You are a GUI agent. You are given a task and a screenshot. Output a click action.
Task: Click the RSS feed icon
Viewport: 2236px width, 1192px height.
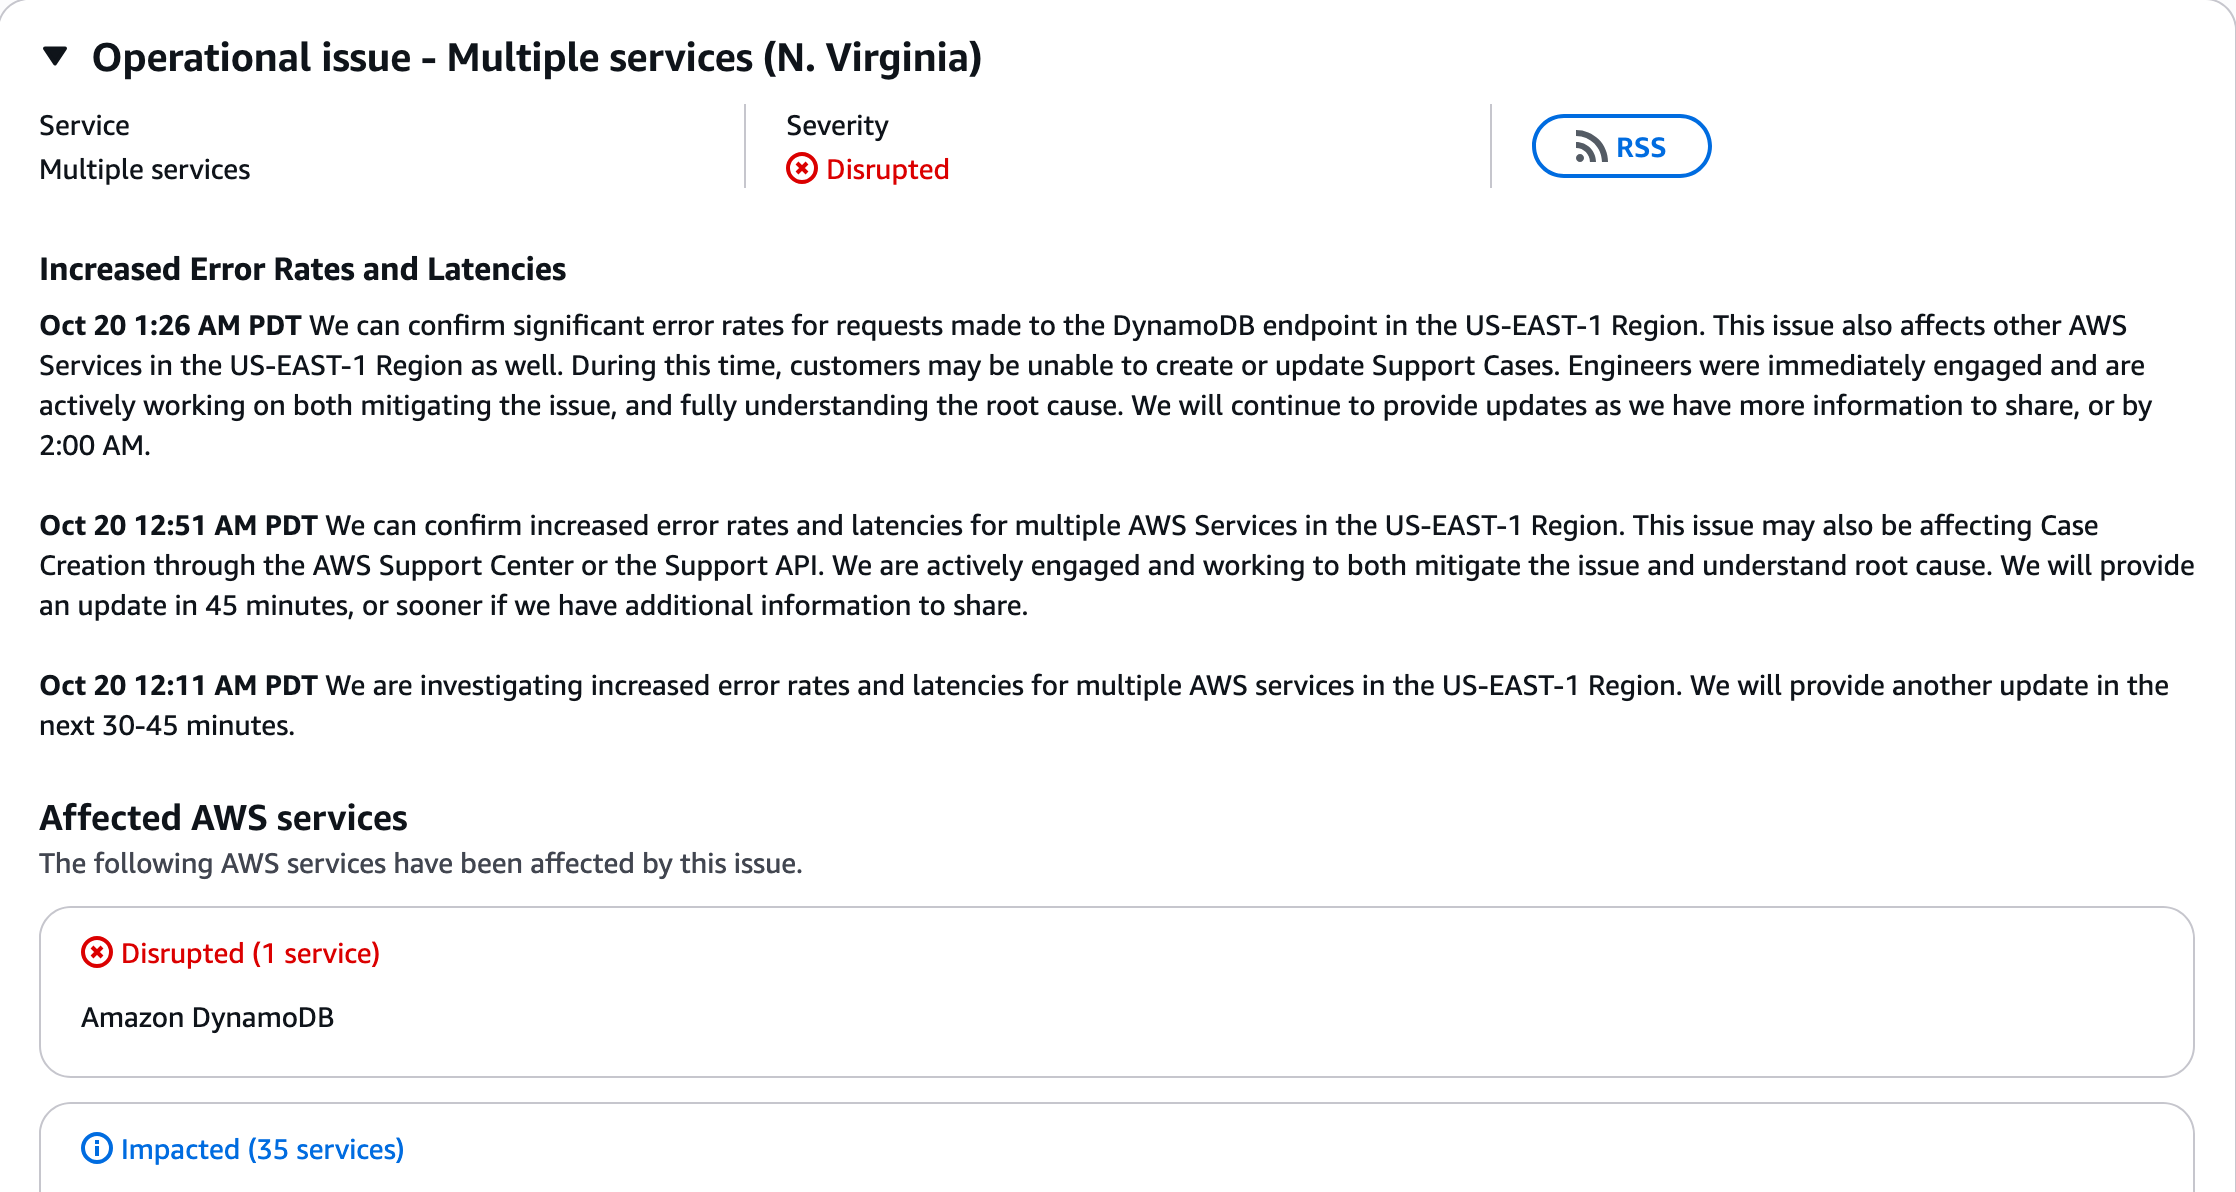tap(1590, 147)
